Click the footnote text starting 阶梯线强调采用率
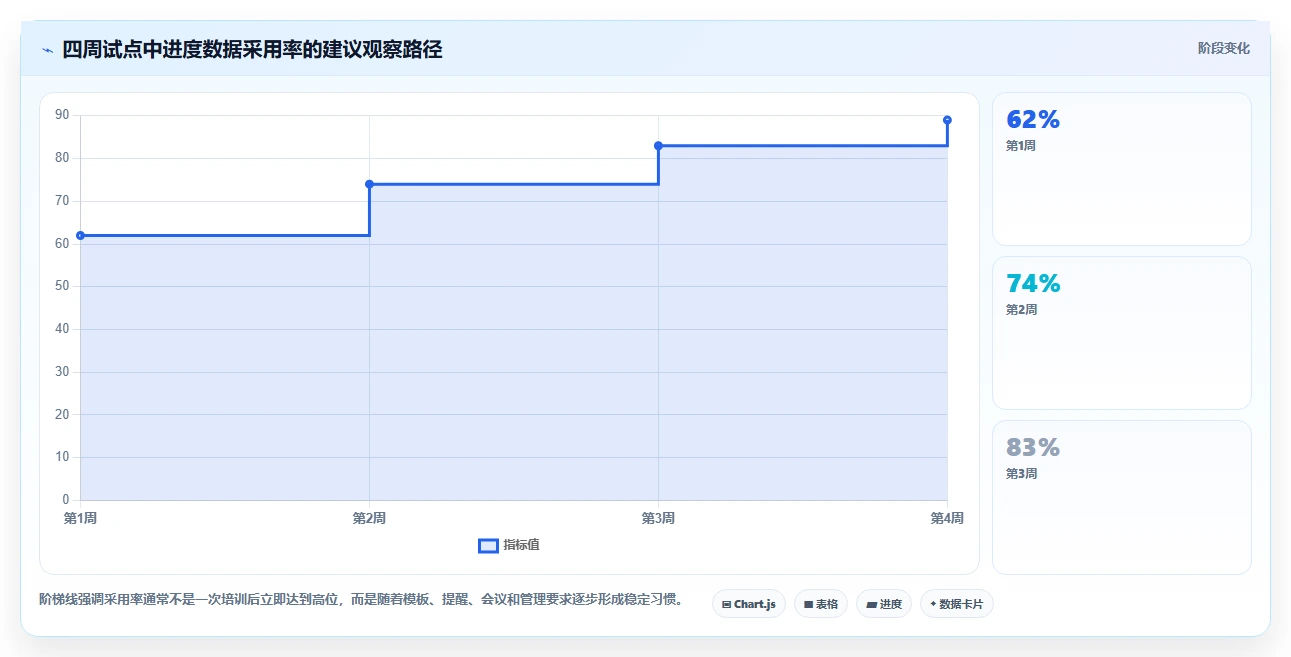The height and width of the screenshot is (657, 1291). tap(362, 600)
